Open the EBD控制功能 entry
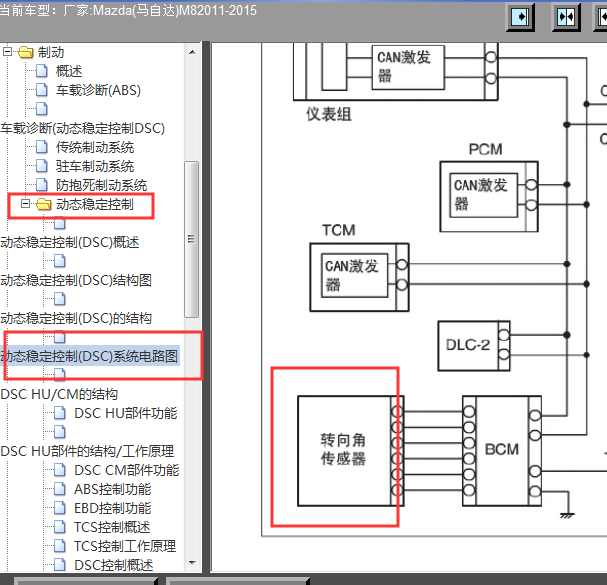 tap(113, 508)
